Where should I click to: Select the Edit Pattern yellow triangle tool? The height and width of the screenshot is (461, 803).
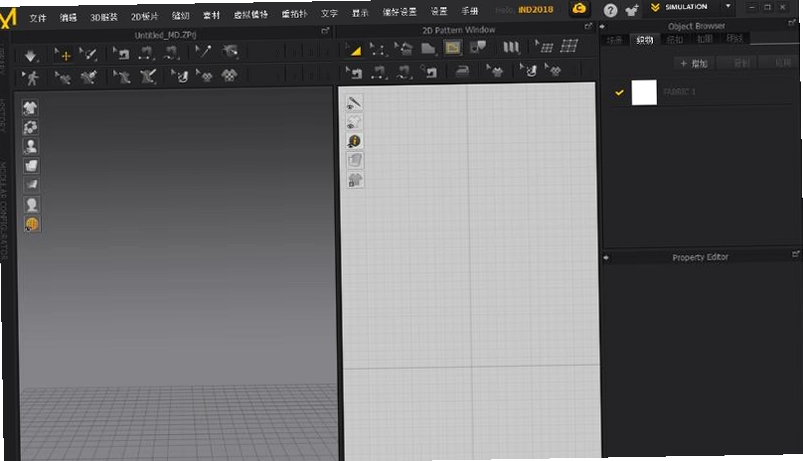pos(354,50)
